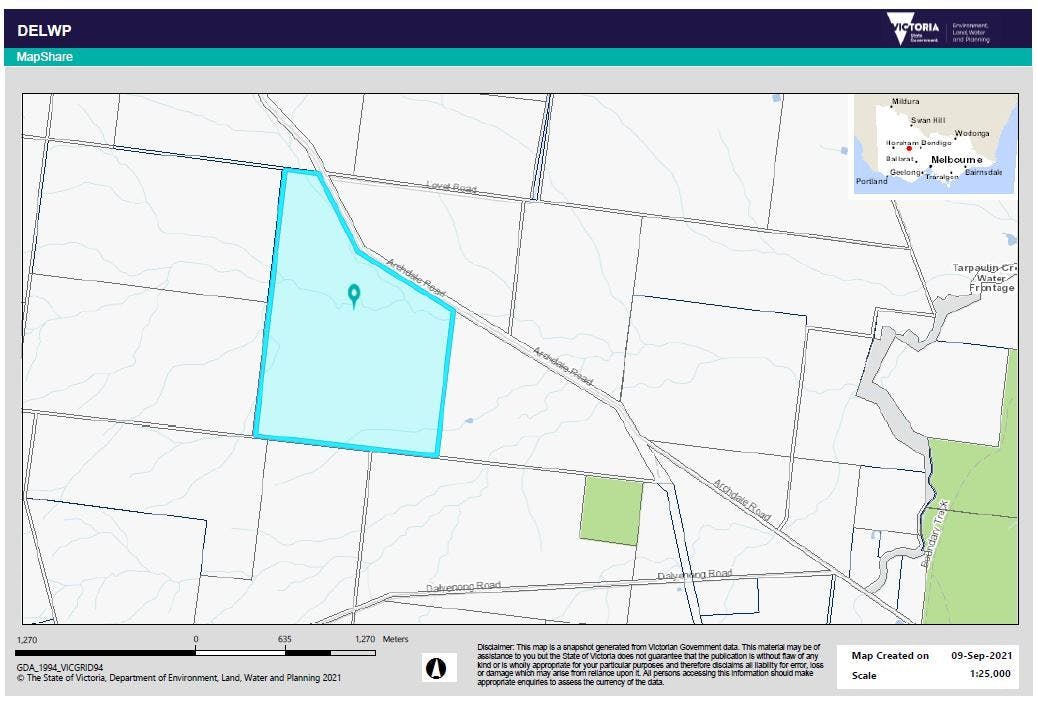Click the Bairnsdale label in inset map
The image size is (1037, 702).
983,172
